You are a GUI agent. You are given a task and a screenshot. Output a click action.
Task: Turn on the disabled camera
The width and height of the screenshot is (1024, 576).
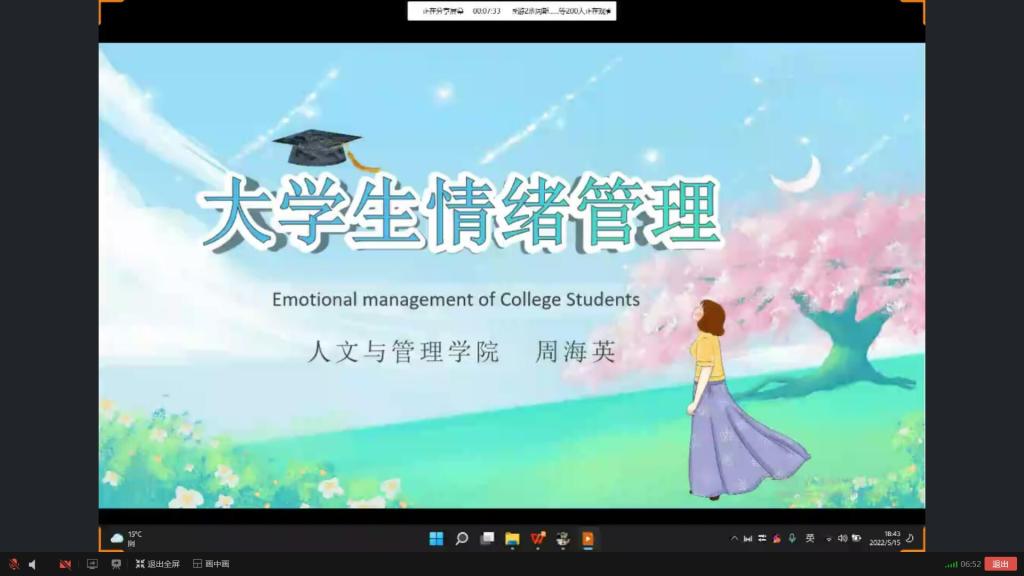[x=65, y=564]
